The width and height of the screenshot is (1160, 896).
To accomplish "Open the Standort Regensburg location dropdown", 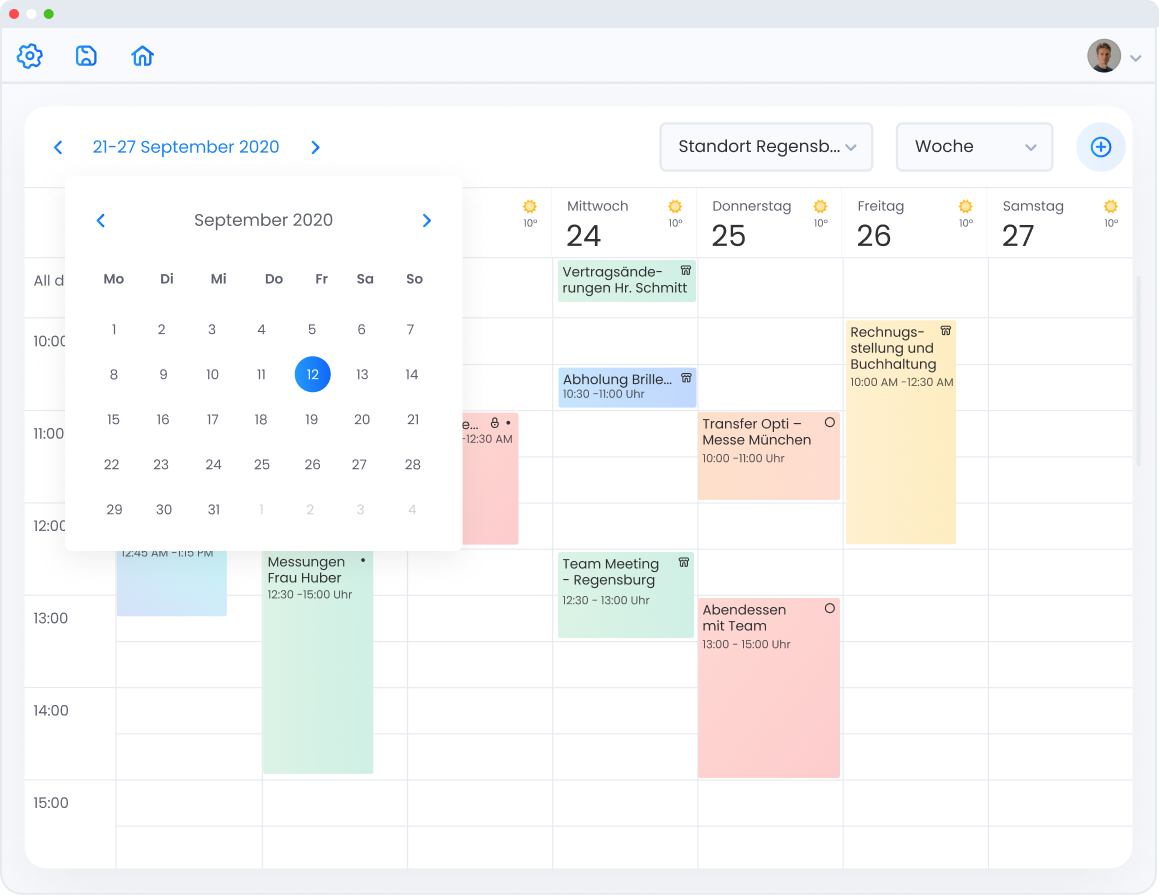I will tap(766, 146).
